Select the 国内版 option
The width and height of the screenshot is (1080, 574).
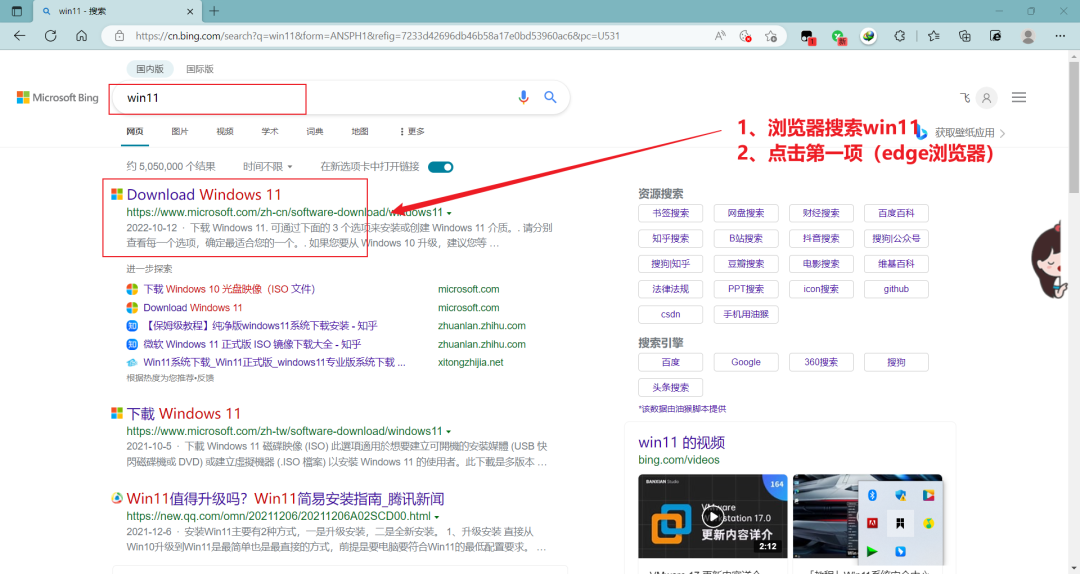(150, 69)
